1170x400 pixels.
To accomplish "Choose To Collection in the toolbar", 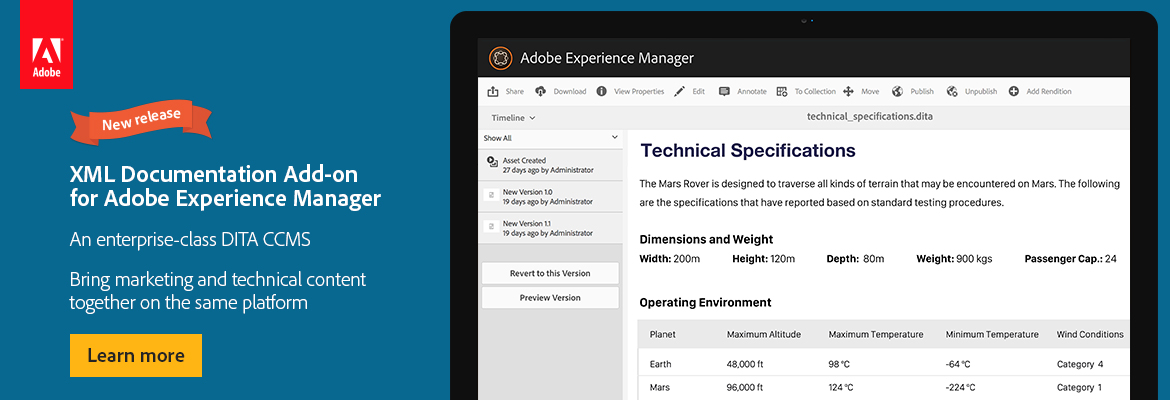I will [x=815, y=91].
